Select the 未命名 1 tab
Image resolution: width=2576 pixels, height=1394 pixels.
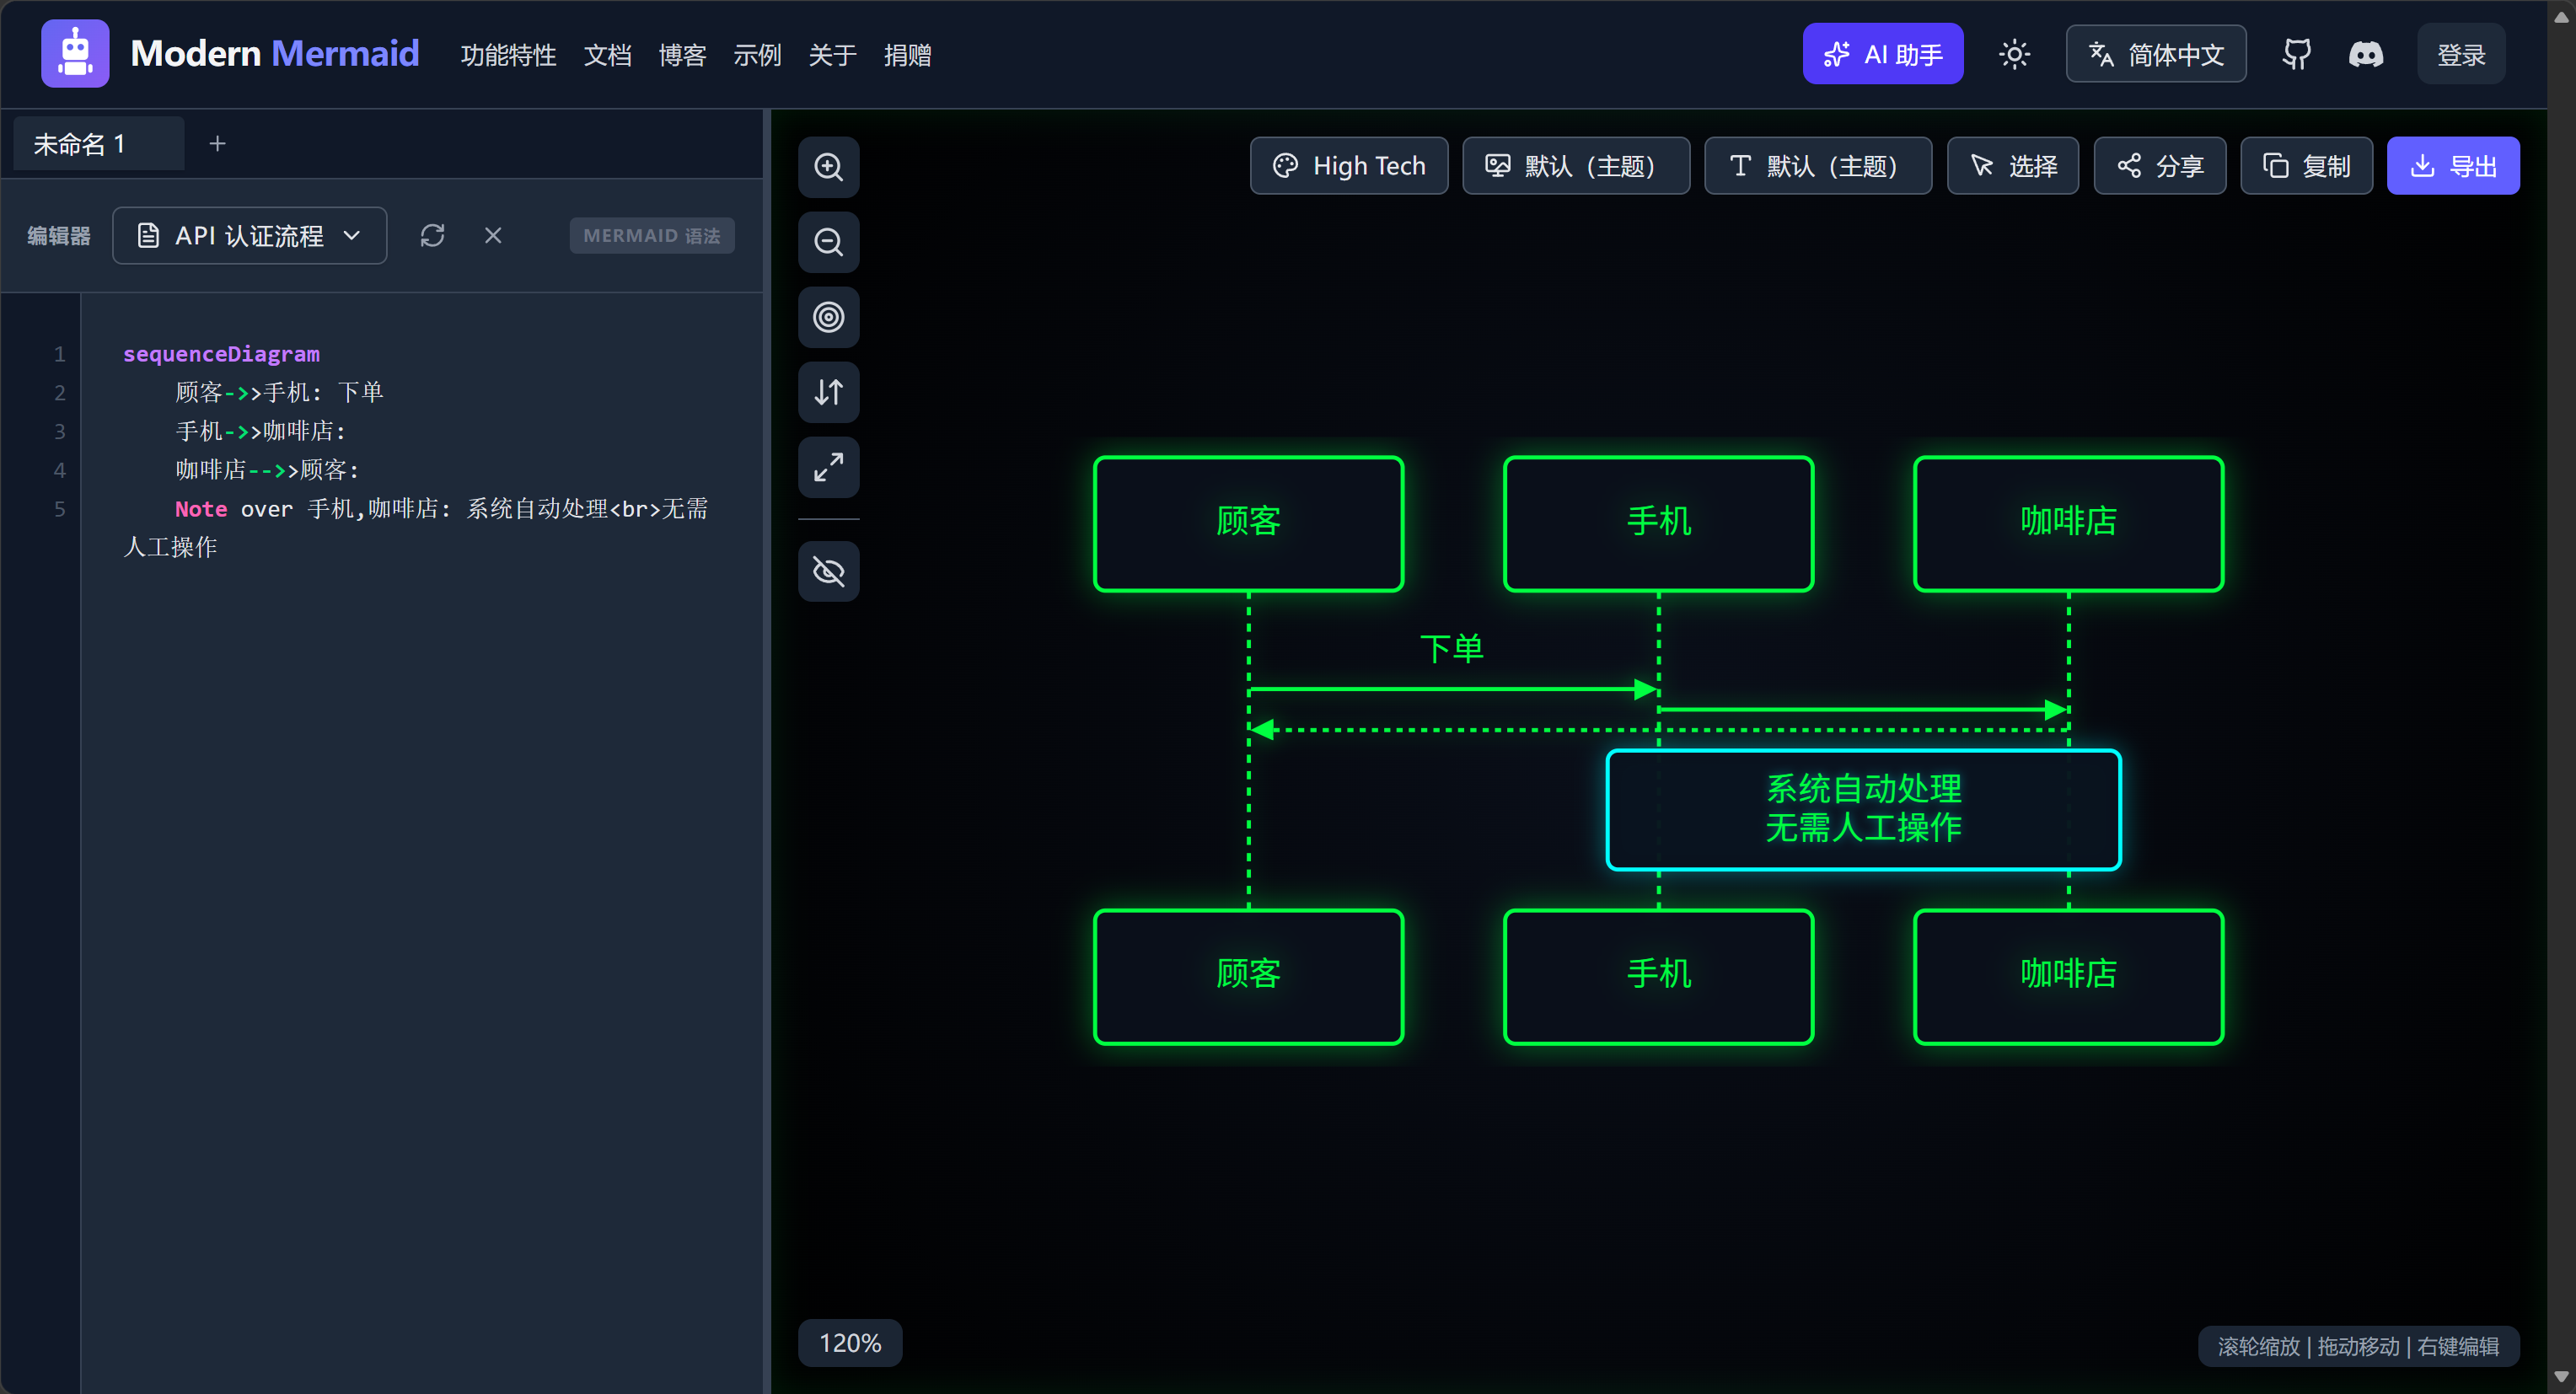[98, 144]
